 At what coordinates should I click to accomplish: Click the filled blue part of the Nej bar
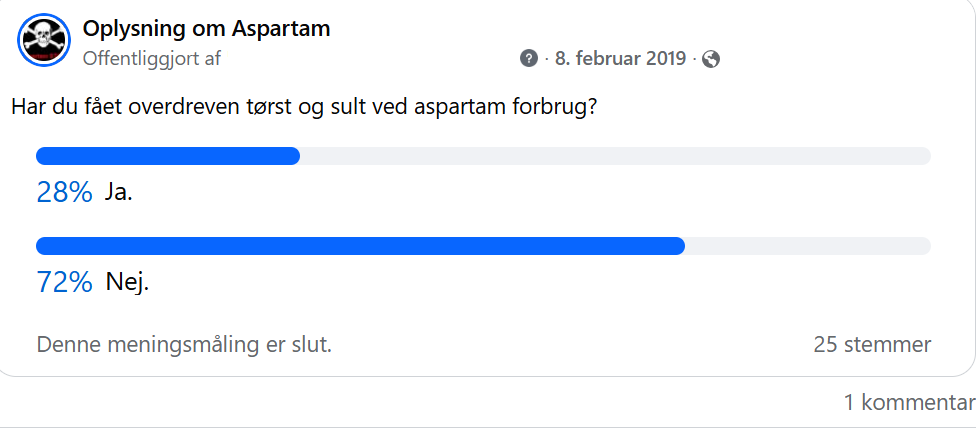(360, 246)
